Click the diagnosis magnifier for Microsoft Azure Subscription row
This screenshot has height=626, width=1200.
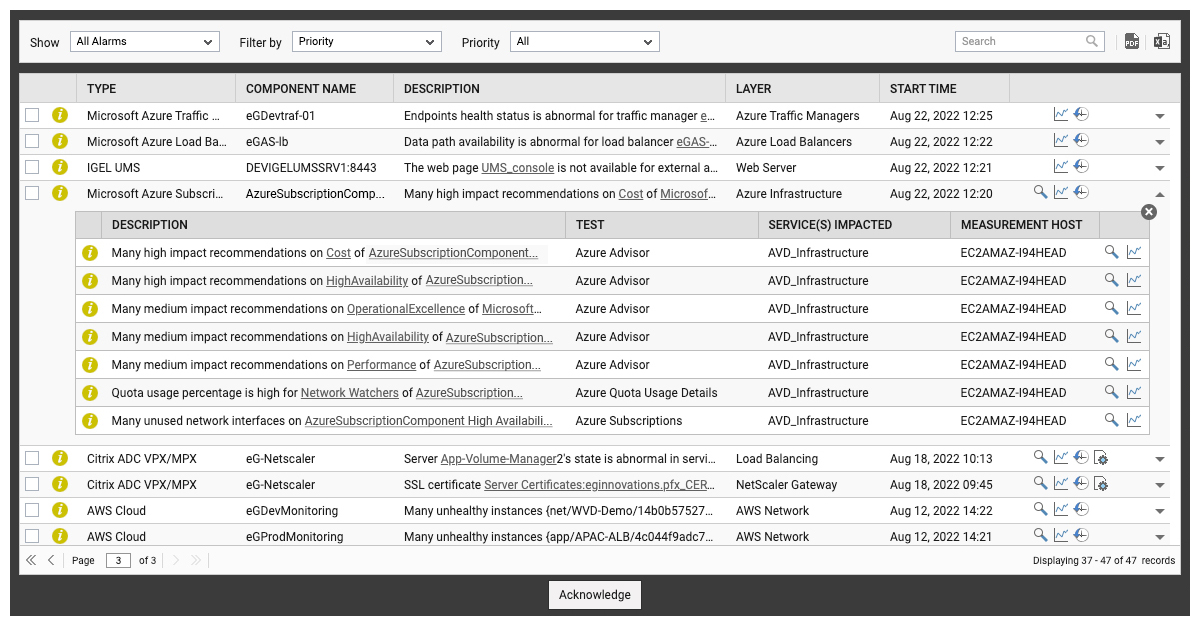coord(1041,192)
